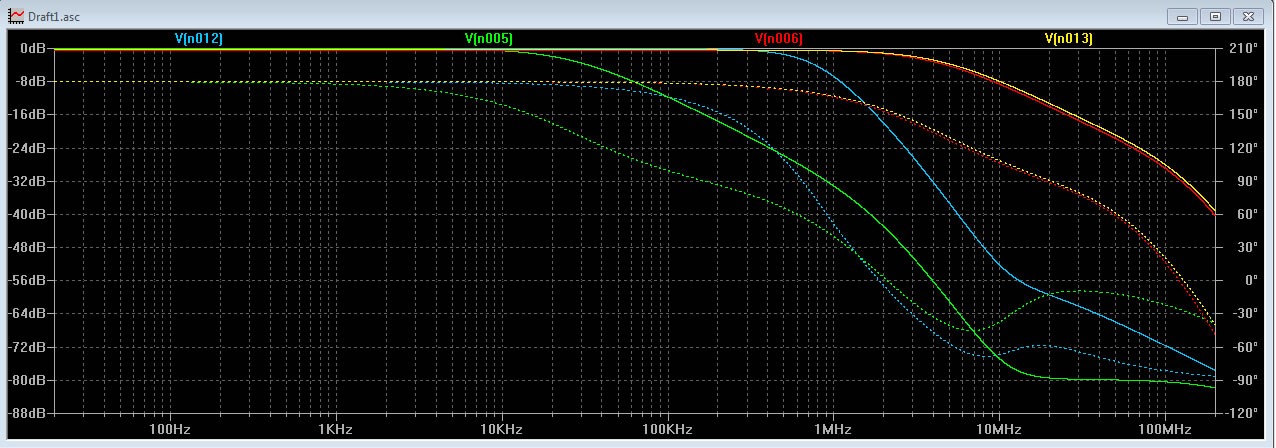Viewport: 1276px width, 448px height.
Task: Click the 10KHz frequency axis label
Action: 501,430
